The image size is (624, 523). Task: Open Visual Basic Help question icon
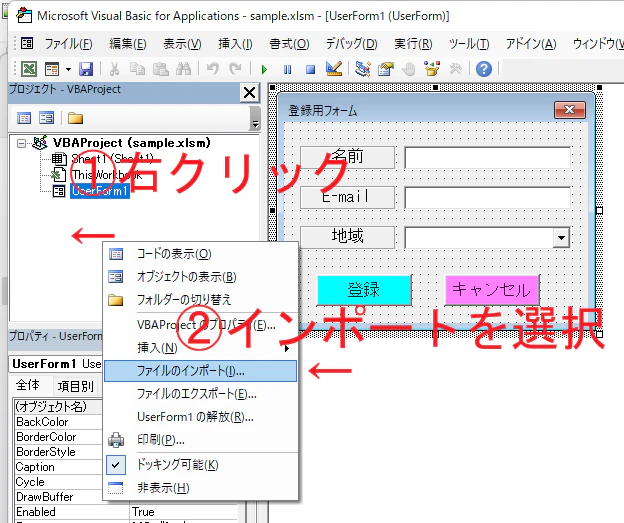click(484, 69)
